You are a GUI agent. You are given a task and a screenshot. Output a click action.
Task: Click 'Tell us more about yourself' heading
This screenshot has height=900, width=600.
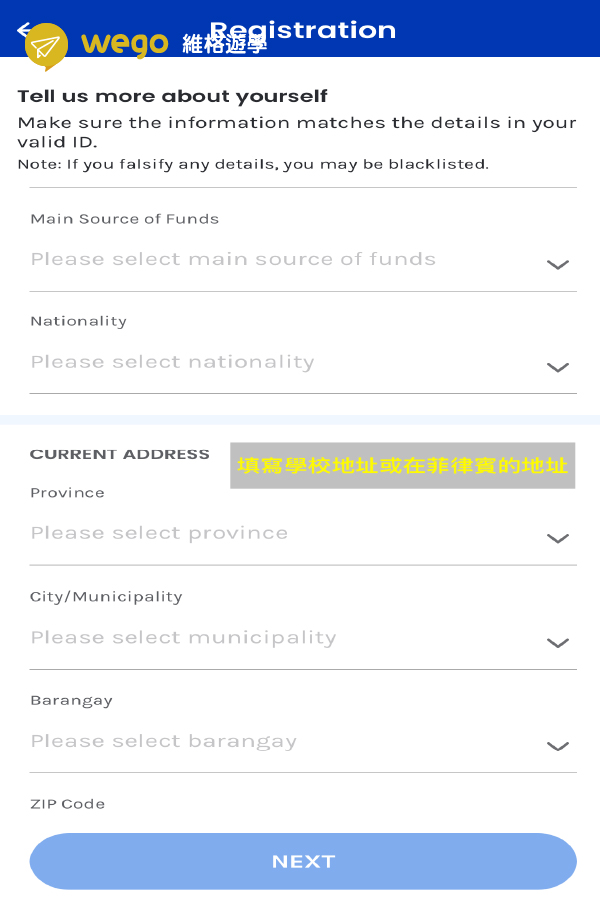(172, 97)
